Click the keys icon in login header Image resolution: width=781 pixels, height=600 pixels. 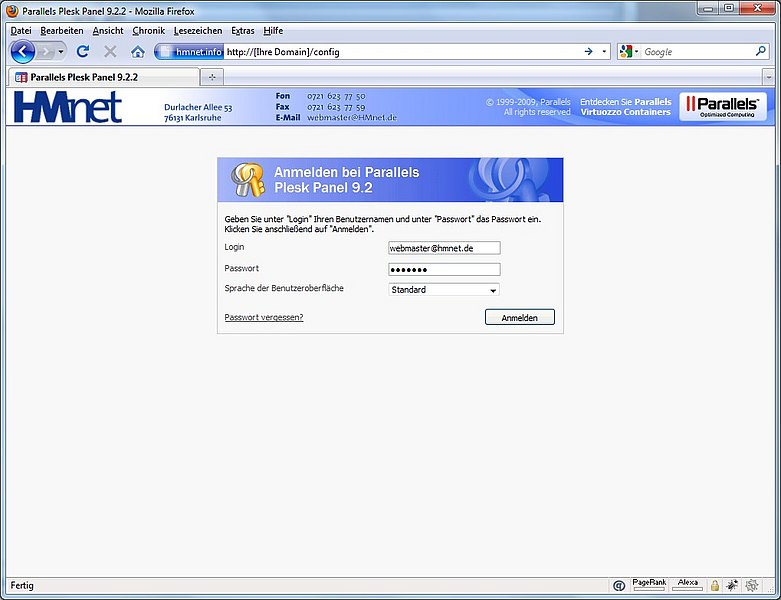coord(248,180)
